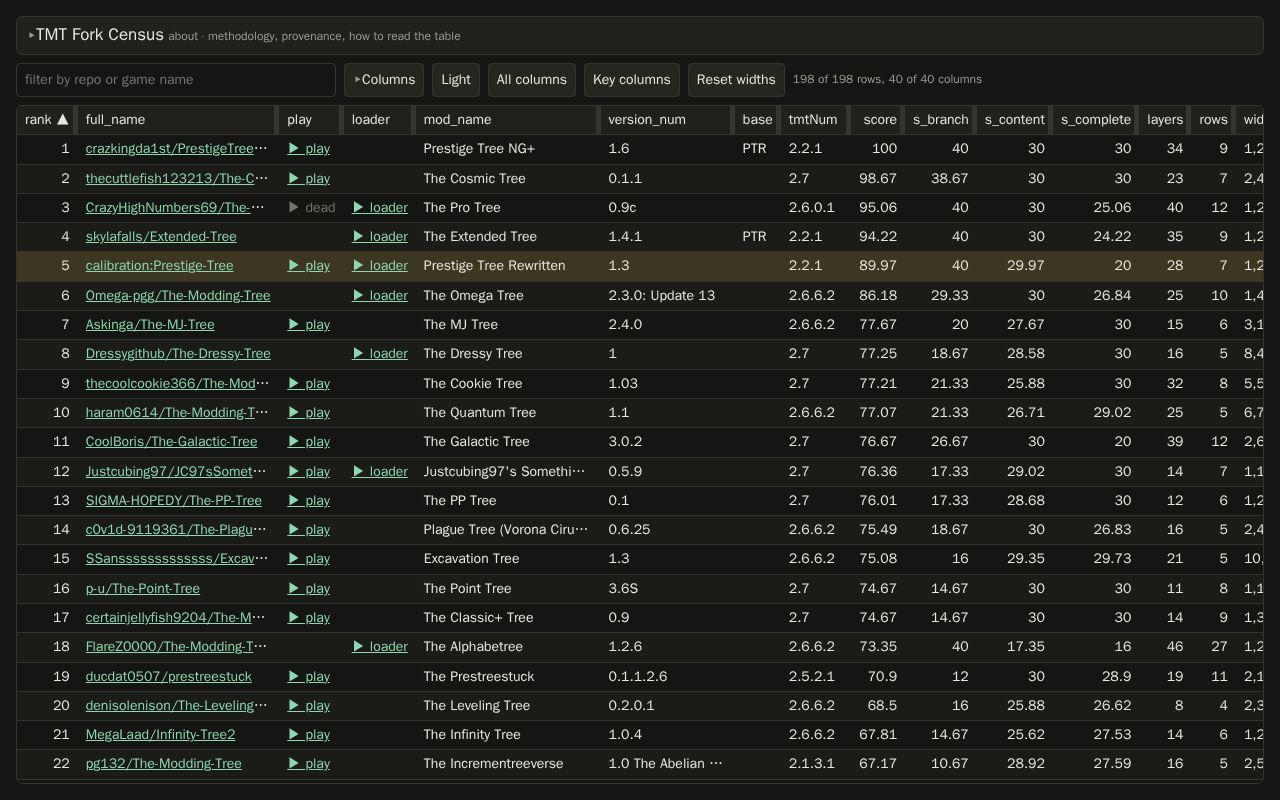The height and width of the screenshot is (800, 1280).
Task: Open loader for The Extended Tree
Action: point(380,236)
